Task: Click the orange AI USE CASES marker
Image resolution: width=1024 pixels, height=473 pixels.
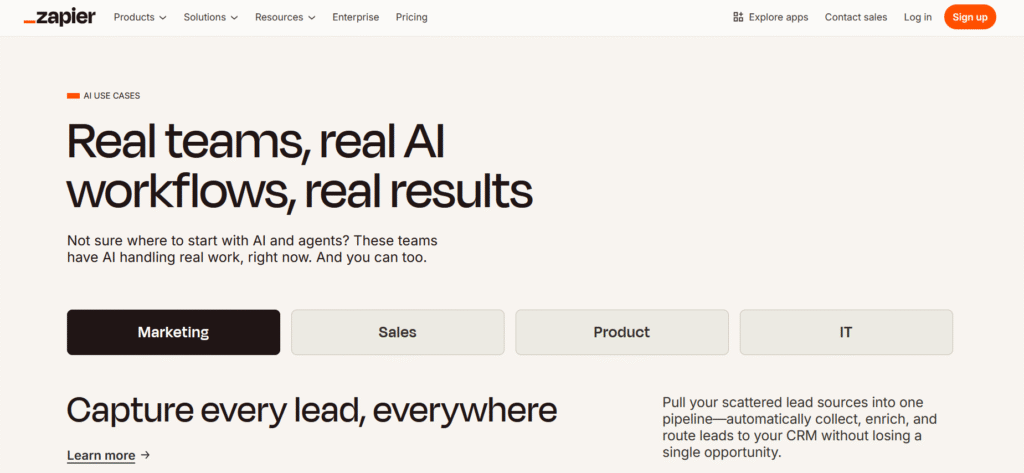Action: click(x=73, y=96)
